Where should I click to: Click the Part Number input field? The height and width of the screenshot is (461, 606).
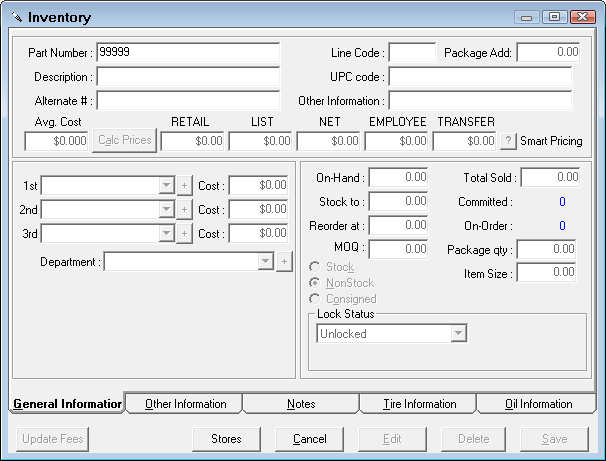[x=188, y=52]
